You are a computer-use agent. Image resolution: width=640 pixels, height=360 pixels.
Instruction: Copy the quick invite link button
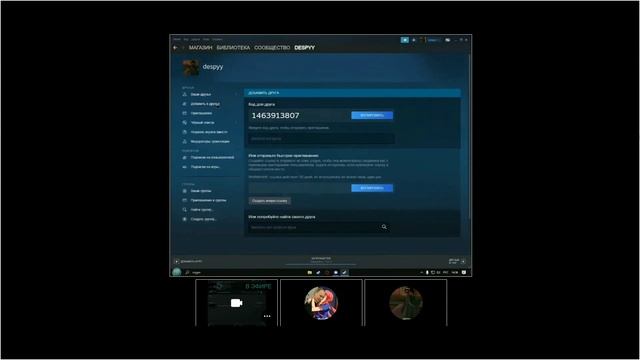click(x=372, y=188)
